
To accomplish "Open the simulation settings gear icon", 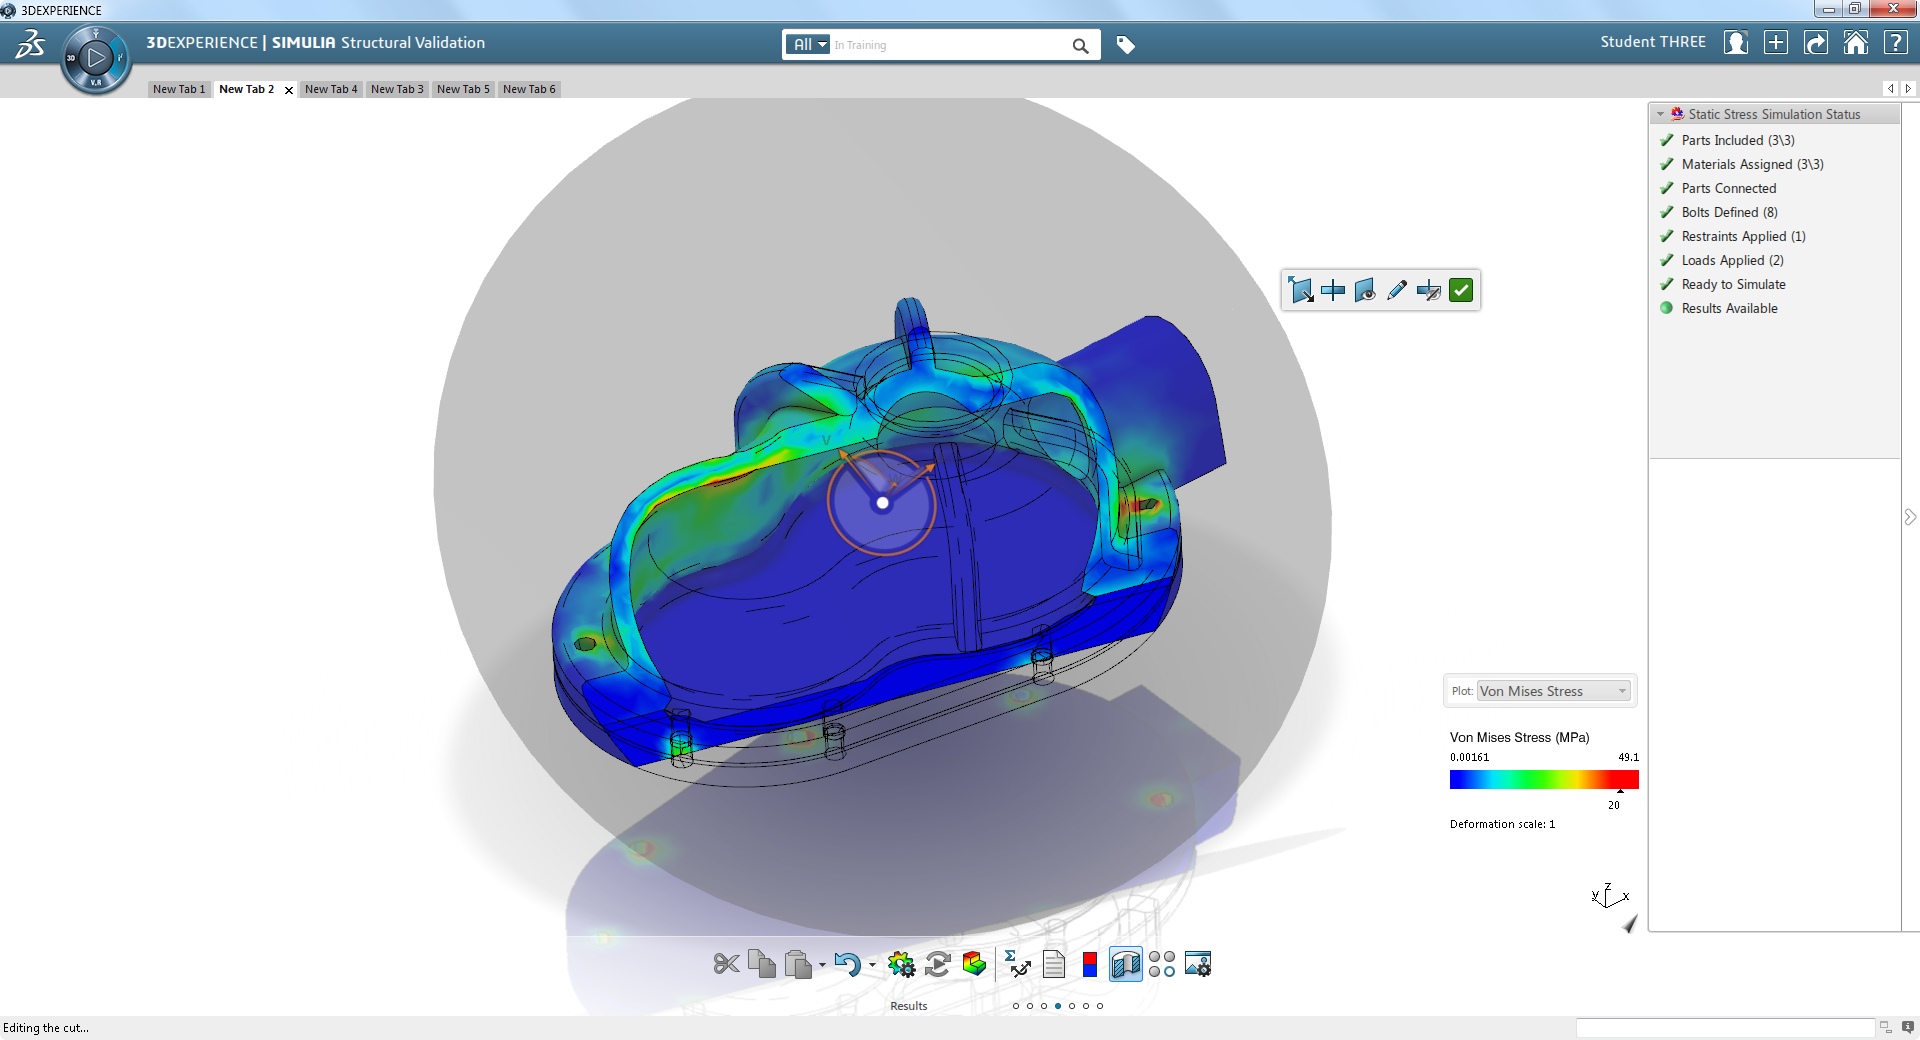I will click(901, 964).
